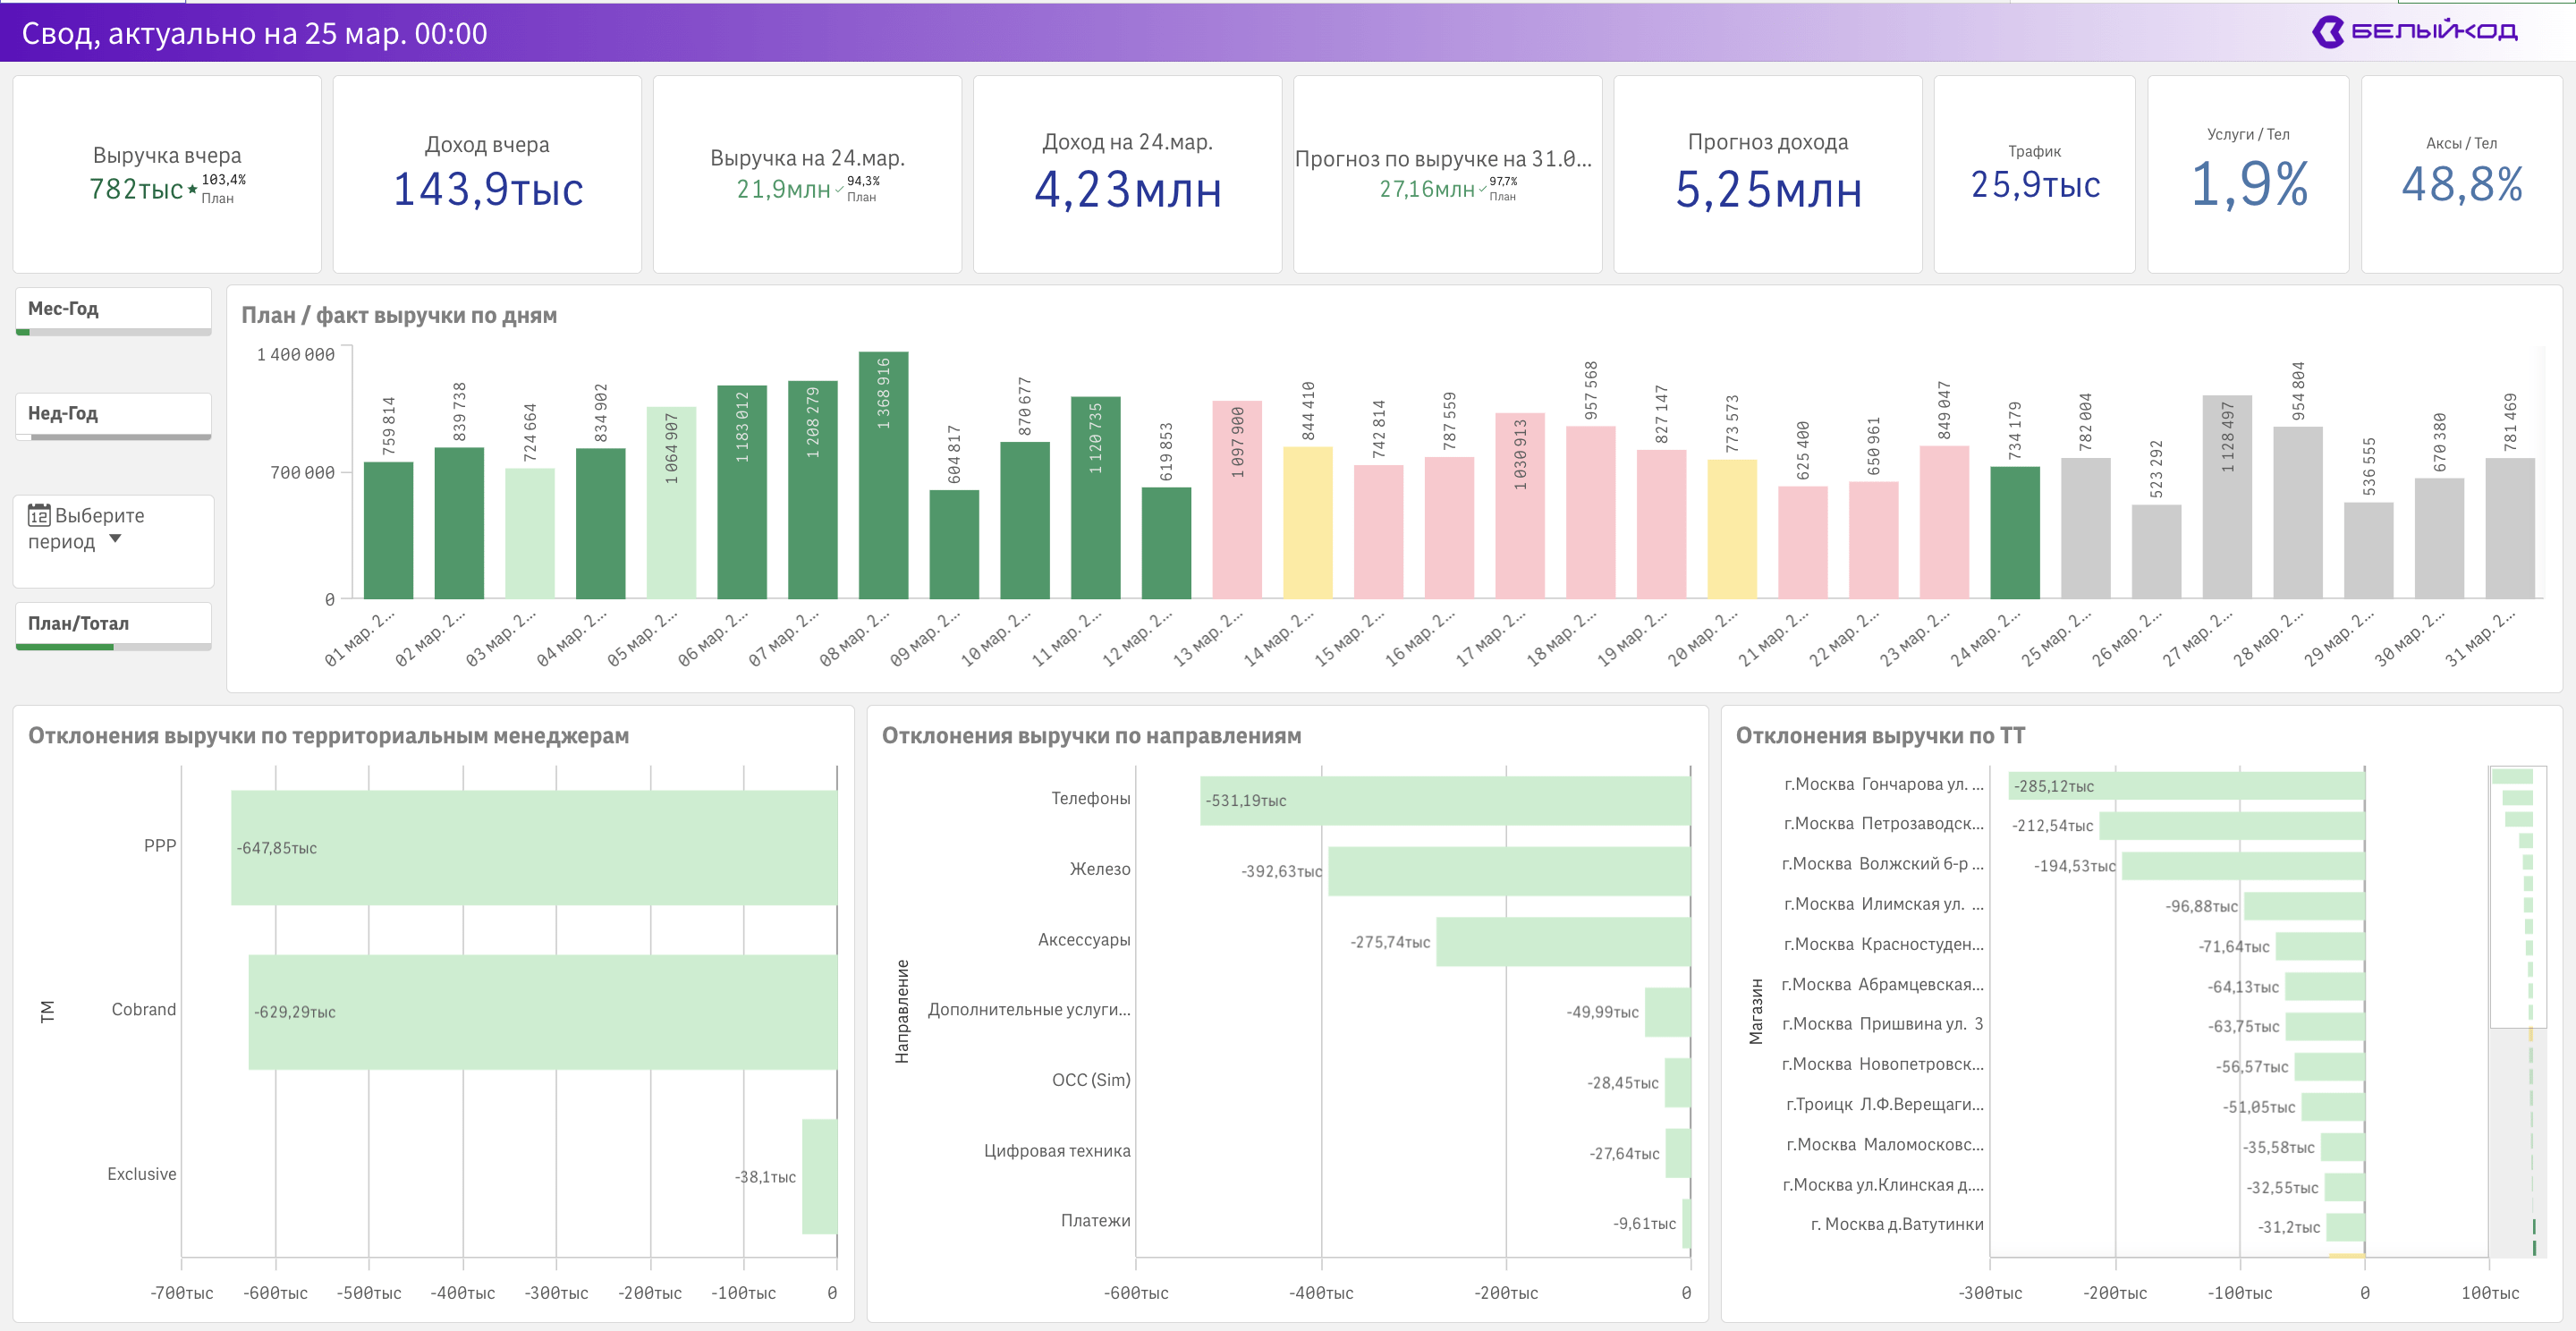Open the Мес-Год filter pane
Viewport: 2576px width, 1331px height.
tap(113, 309)
